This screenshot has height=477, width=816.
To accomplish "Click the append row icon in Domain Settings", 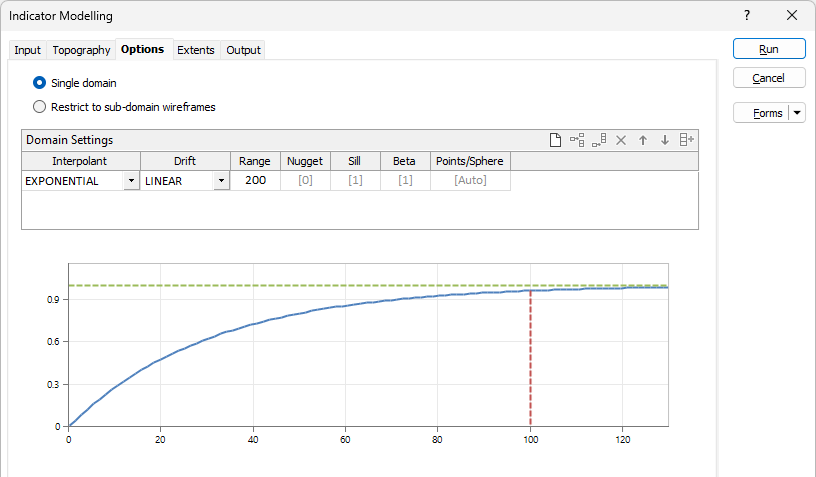I will coord(598,141).
